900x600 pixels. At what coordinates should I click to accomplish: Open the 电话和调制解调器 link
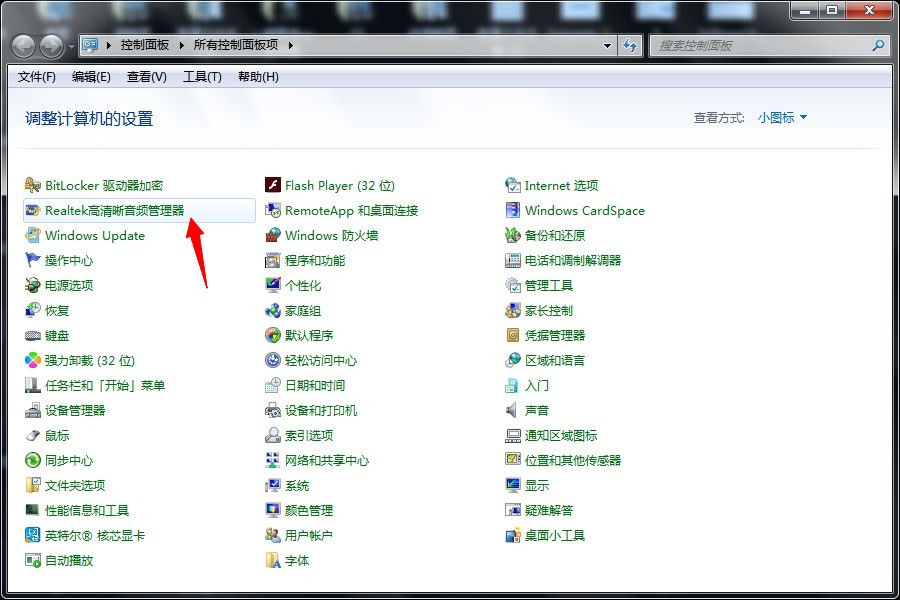coord(573,261)
